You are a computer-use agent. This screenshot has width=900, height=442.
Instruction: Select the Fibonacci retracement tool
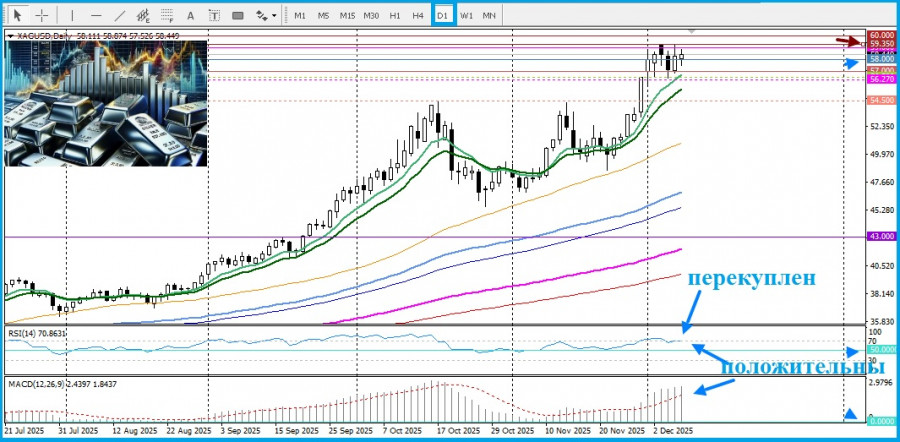166,15
